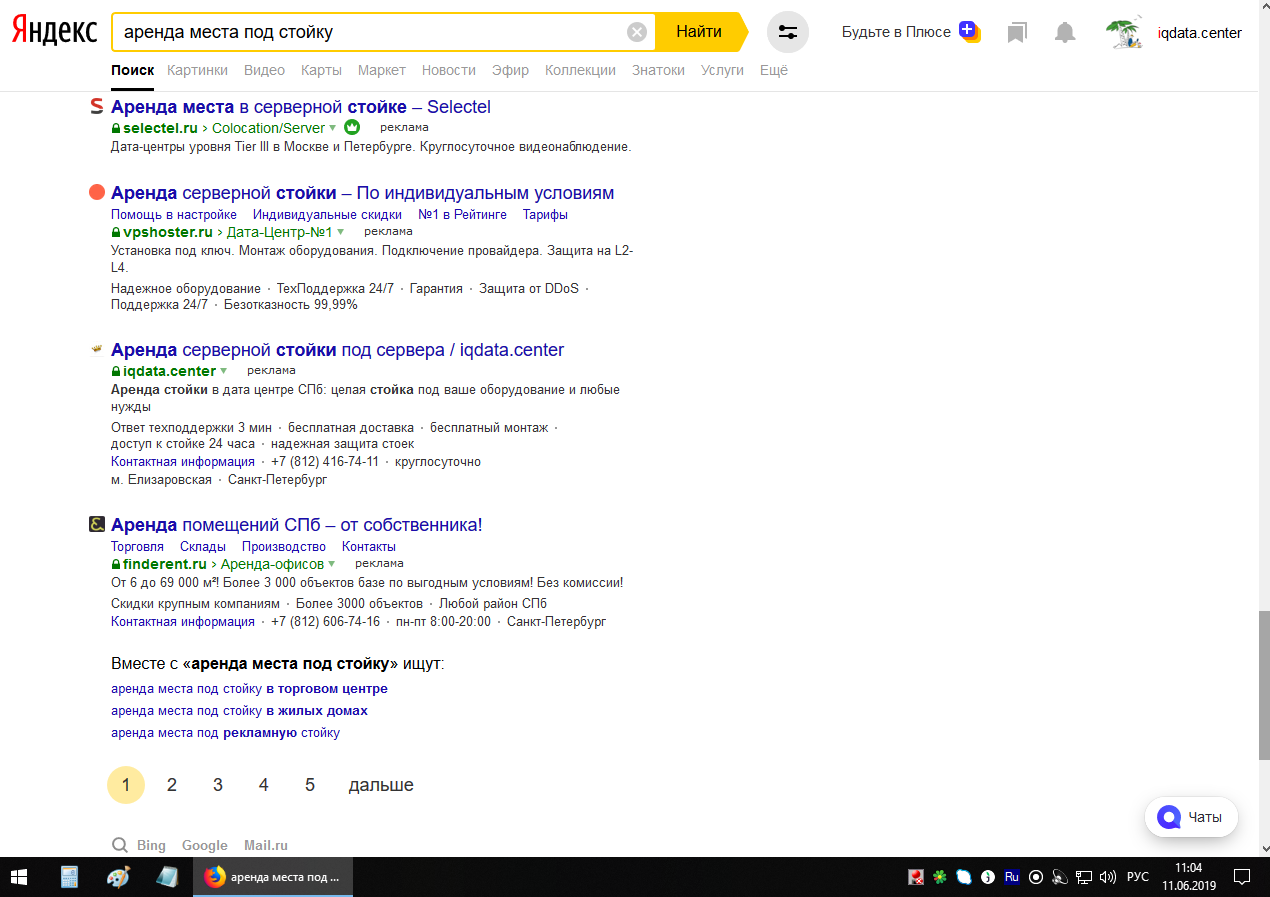The width and height of the screenshot is (1270, 897).
Task: Launch Calculator from the taskbar
Action: tap(69, 877)
